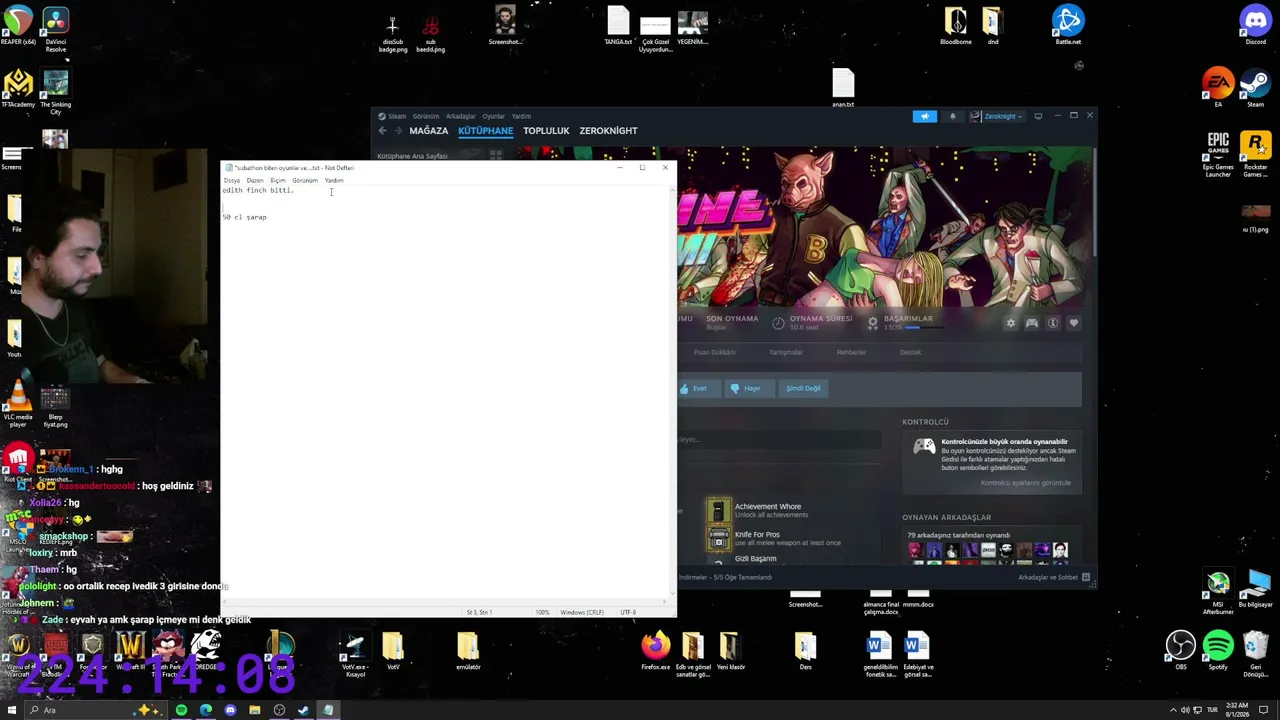Toggle Steam library grid view icon

495,156
